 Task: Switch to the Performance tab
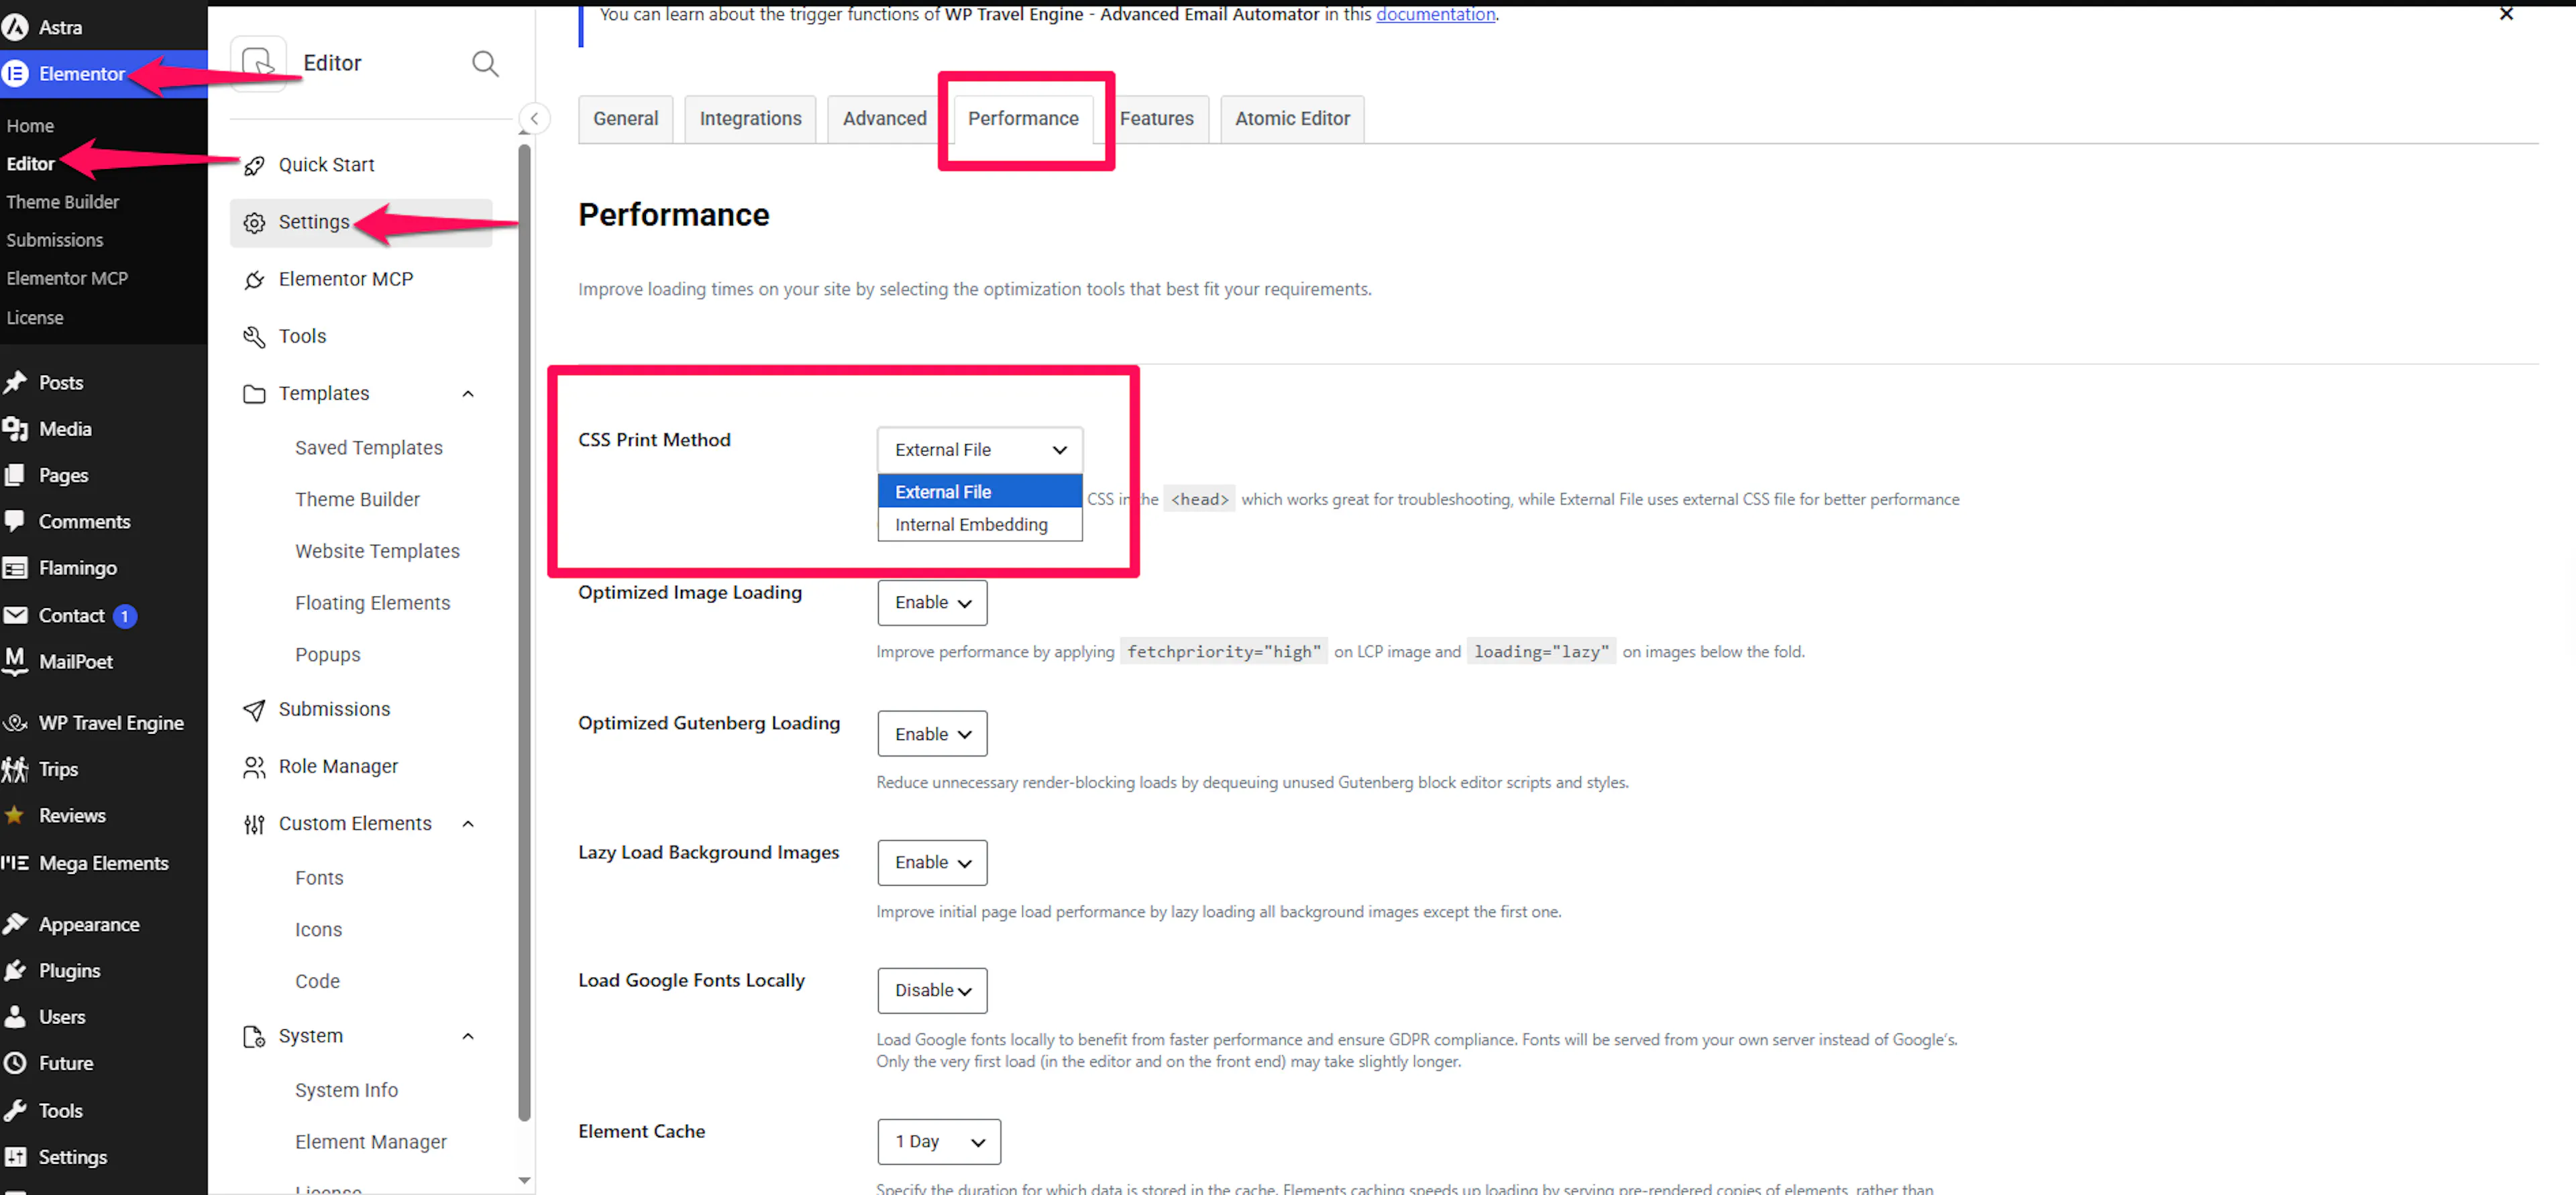pyautogui.click(x=1023, y=119)
